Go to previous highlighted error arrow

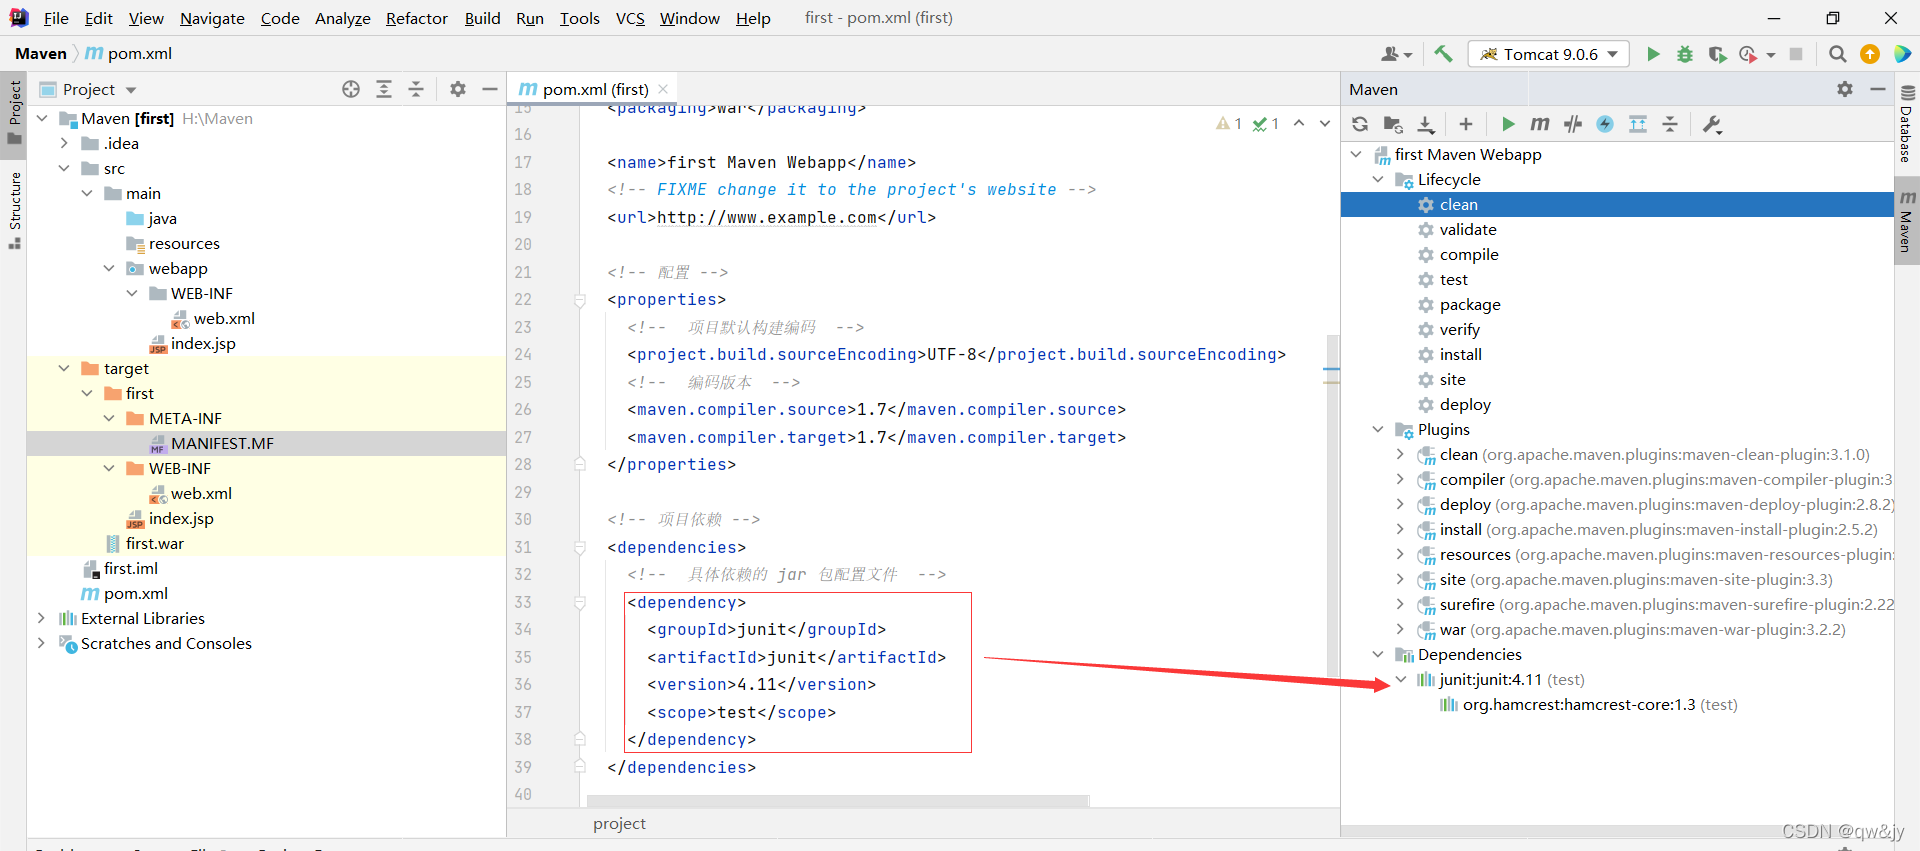(x=1298, y=124)
